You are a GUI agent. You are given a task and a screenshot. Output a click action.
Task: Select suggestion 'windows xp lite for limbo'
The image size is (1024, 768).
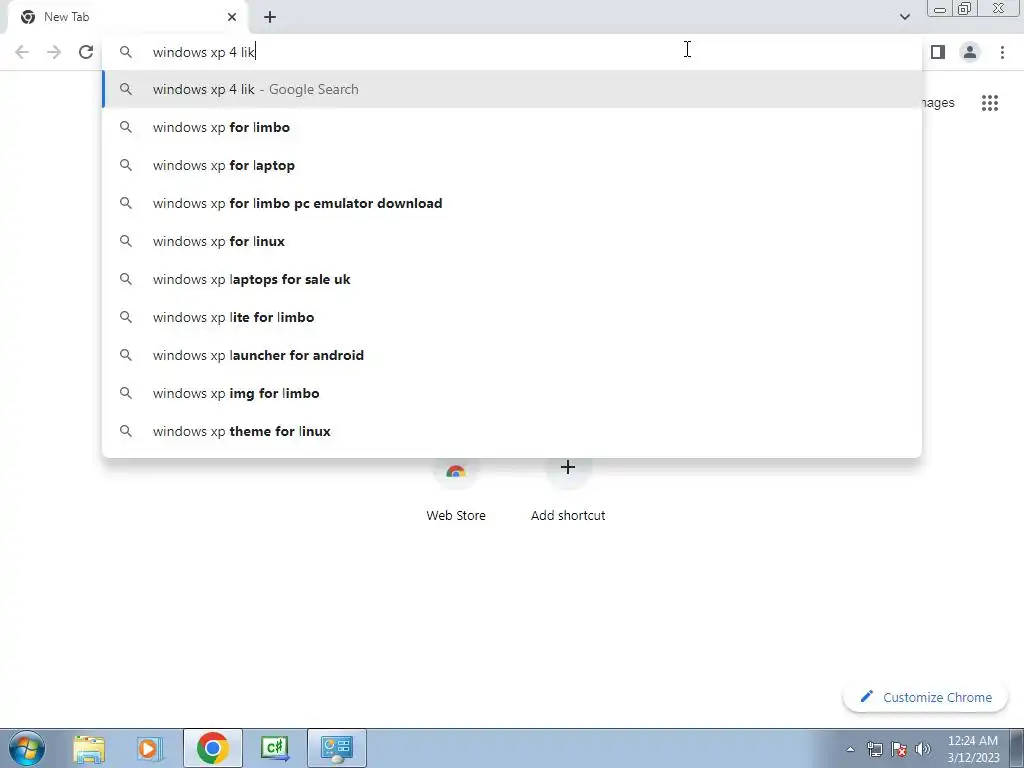pos(512,317)
